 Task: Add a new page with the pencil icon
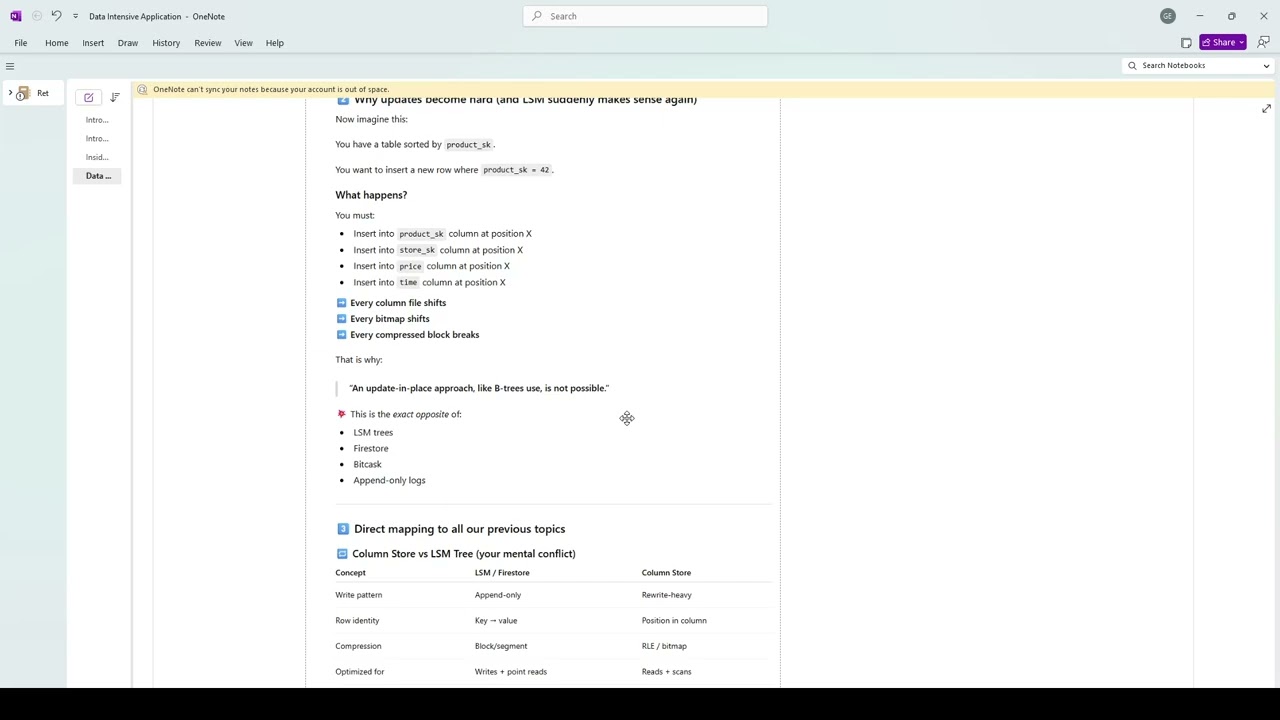click(x=89, y=97)
